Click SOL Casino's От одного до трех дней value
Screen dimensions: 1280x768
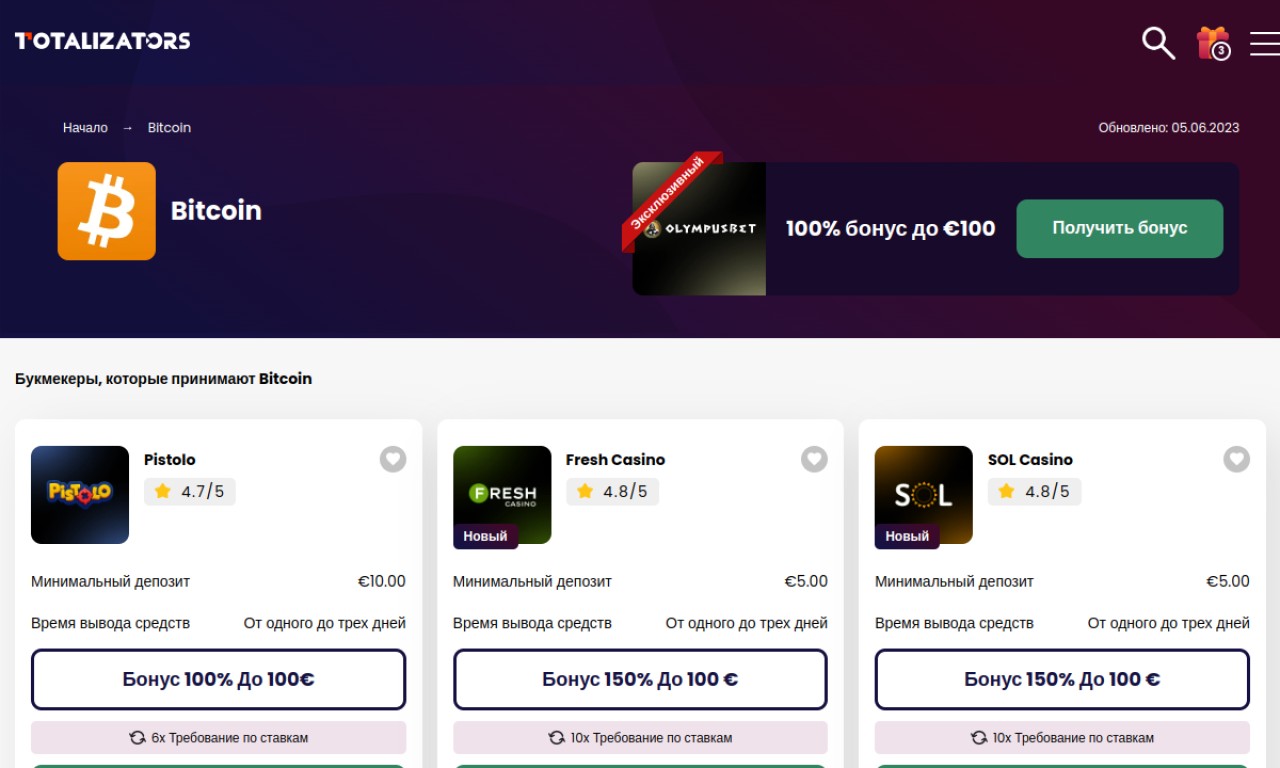(x=1169, y=623)
